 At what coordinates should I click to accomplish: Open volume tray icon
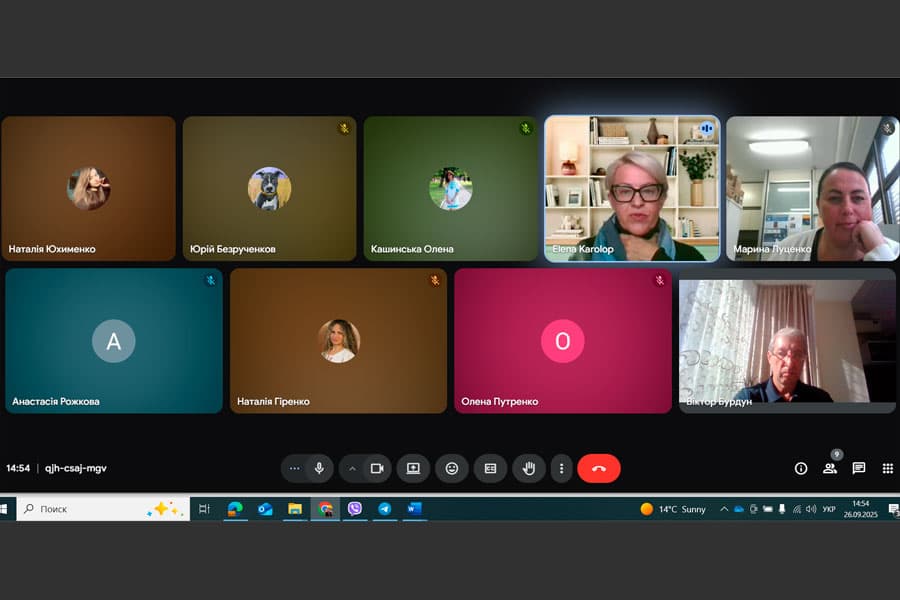[811, 509]
